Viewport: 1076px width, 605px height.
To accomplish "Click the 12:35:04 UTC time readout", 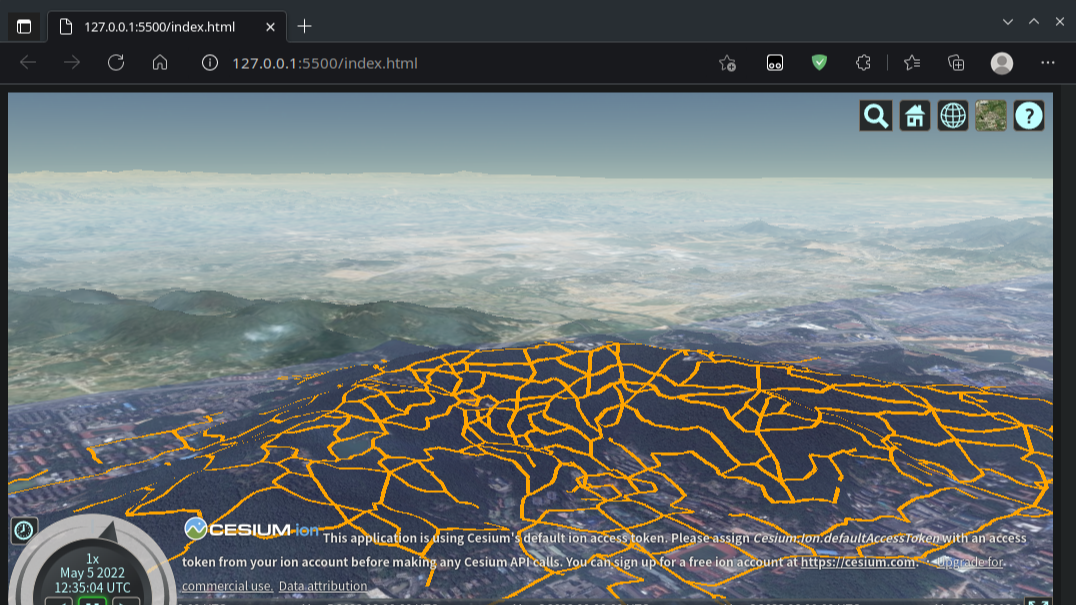I will point(93,588).
